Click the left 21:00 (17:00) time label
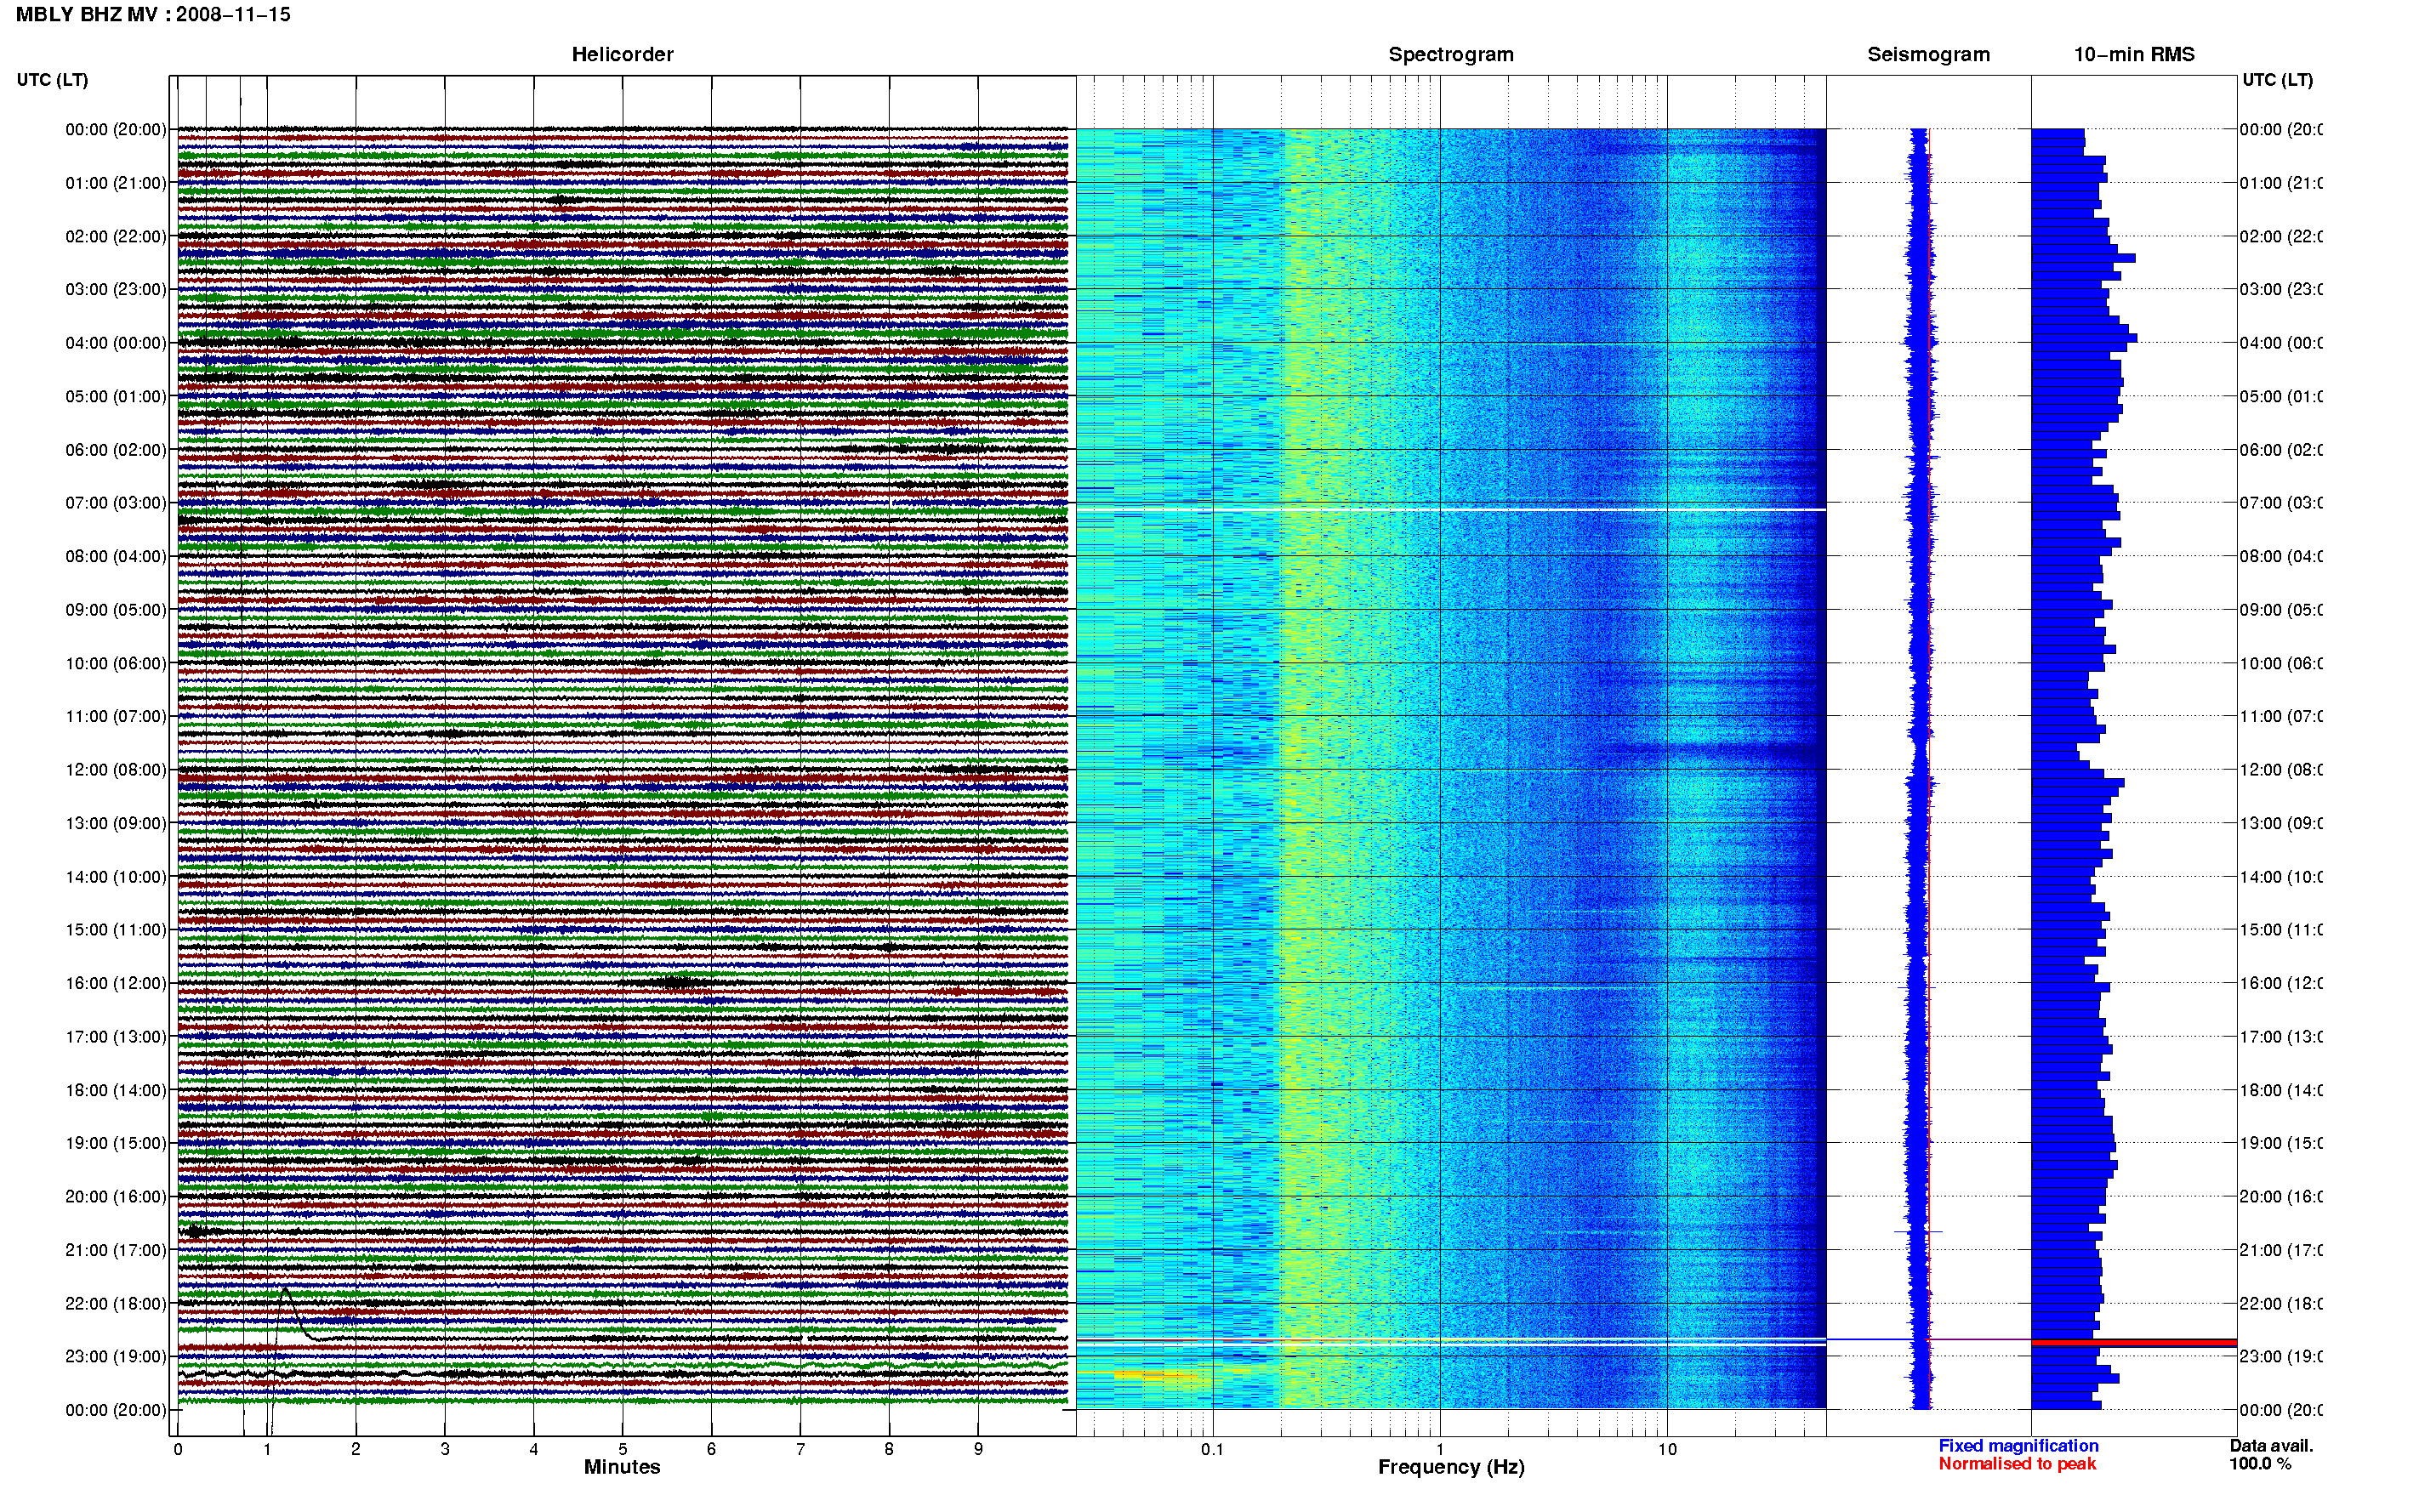The width and height of the screenshot is (2419, 1512). pos(116,1250)
